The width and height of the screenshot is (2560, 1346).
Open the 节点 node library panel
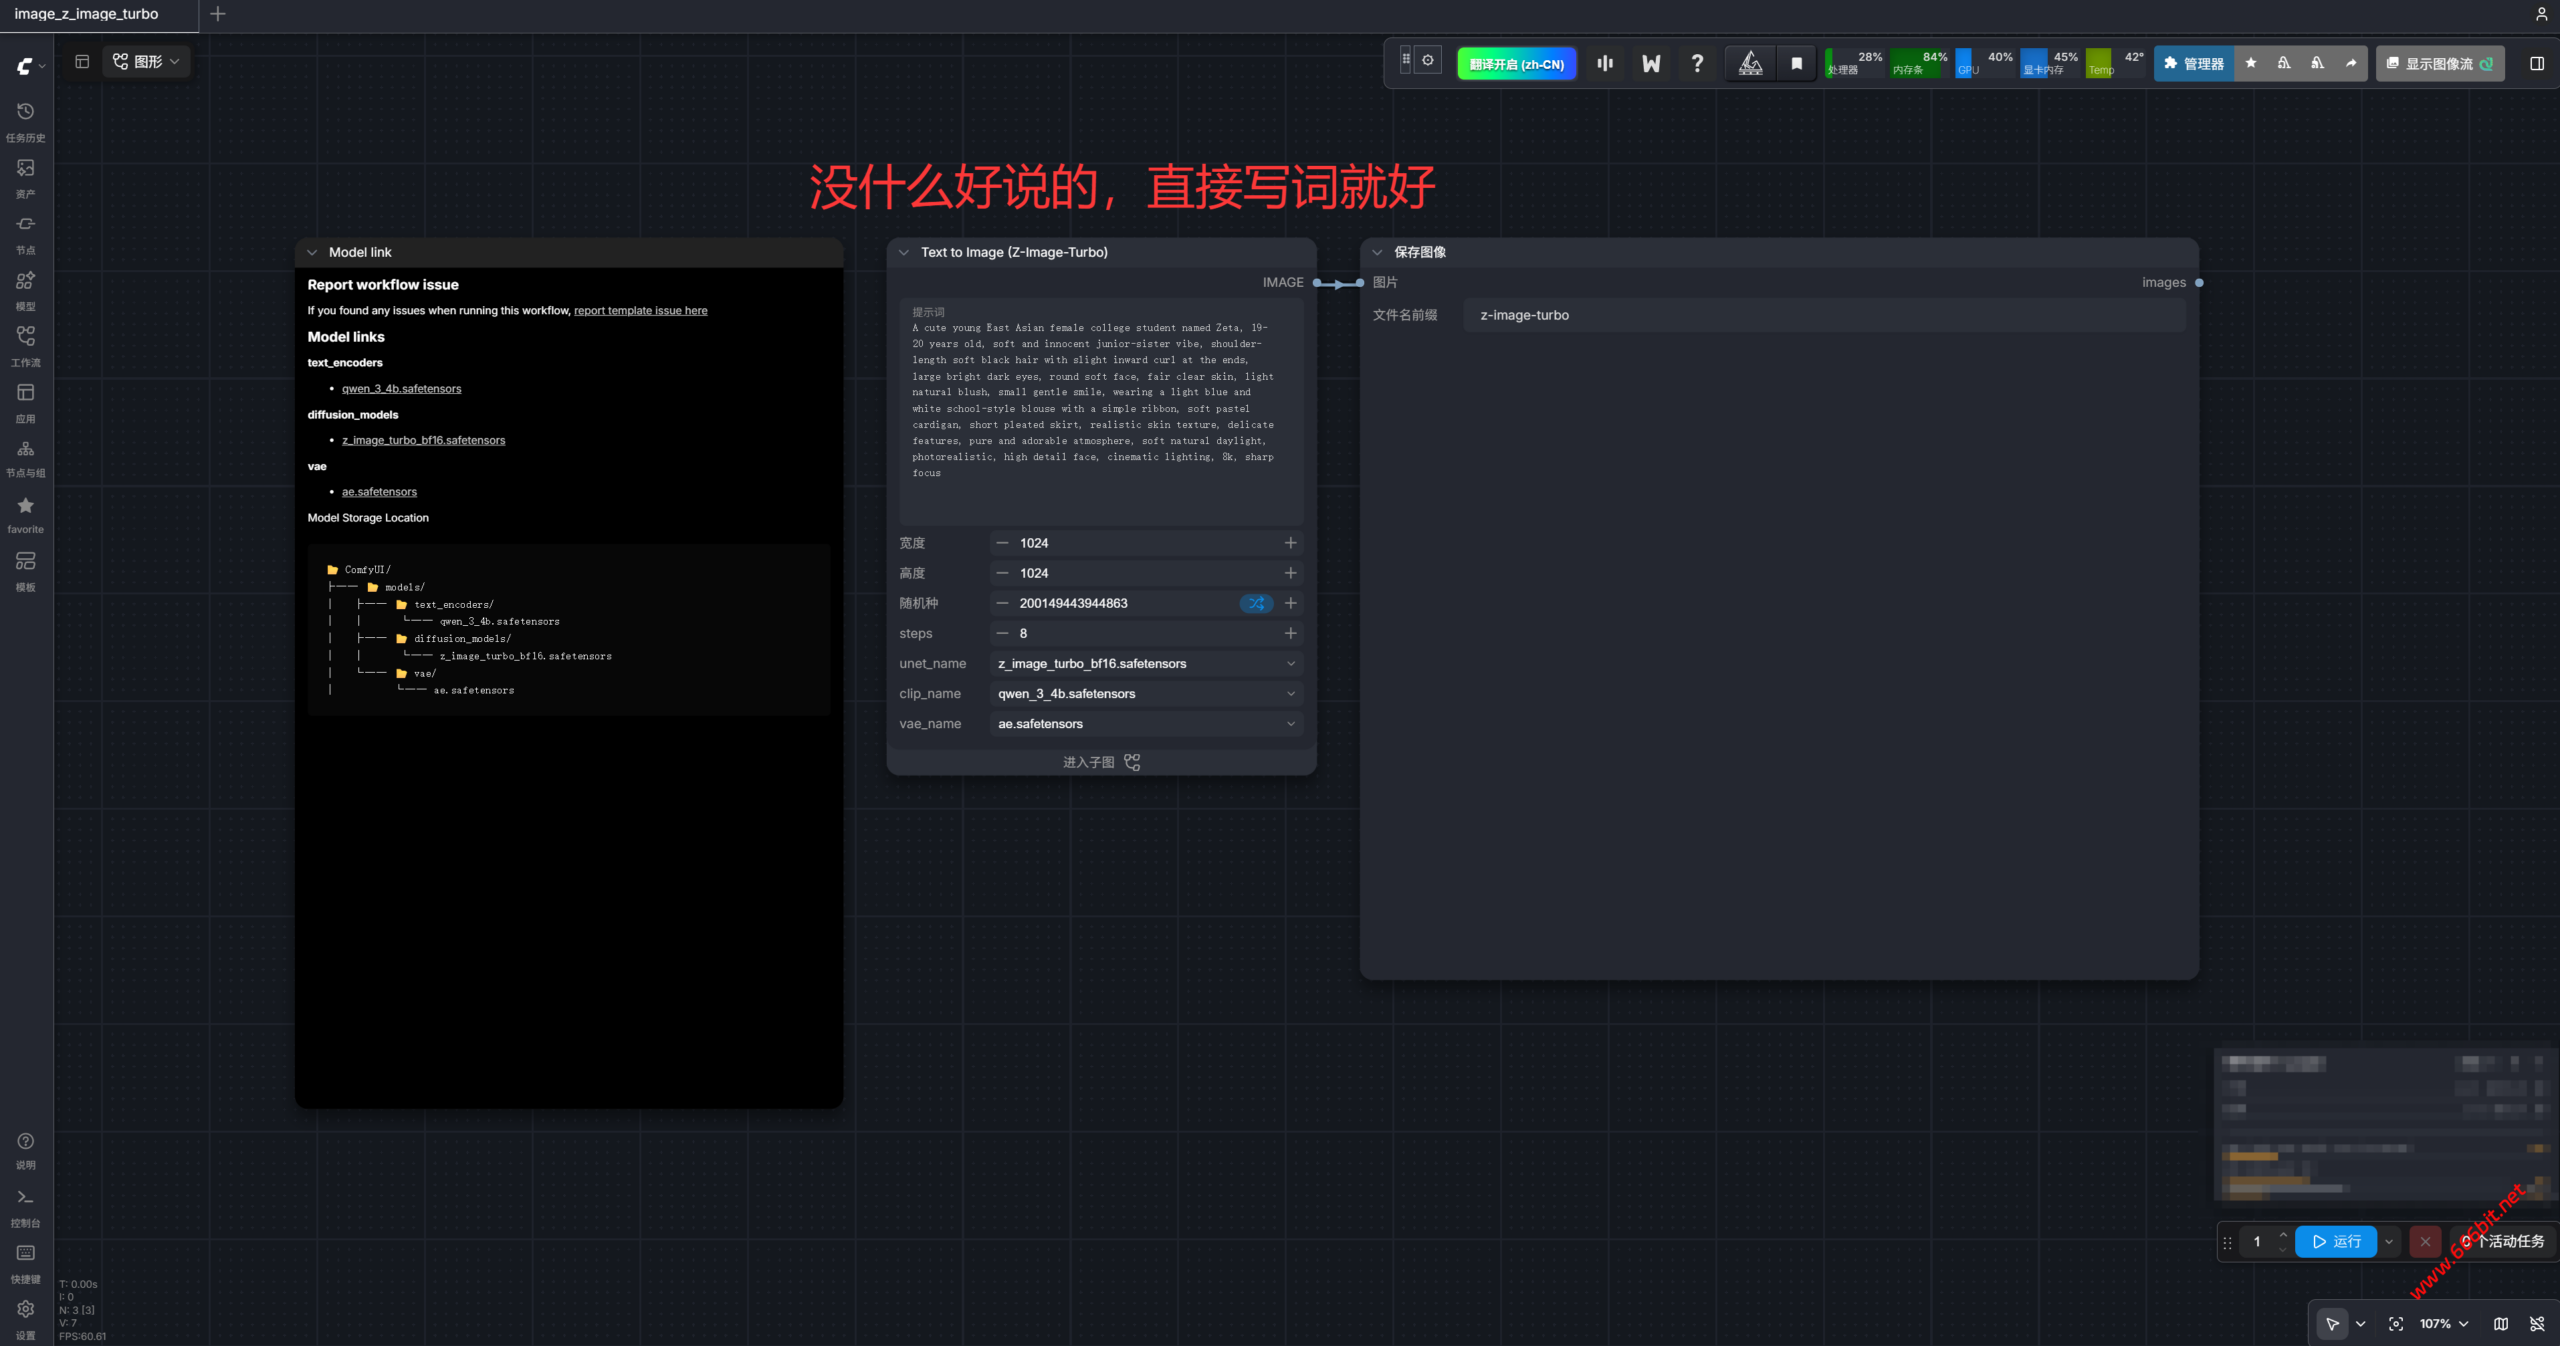point(26,233)
